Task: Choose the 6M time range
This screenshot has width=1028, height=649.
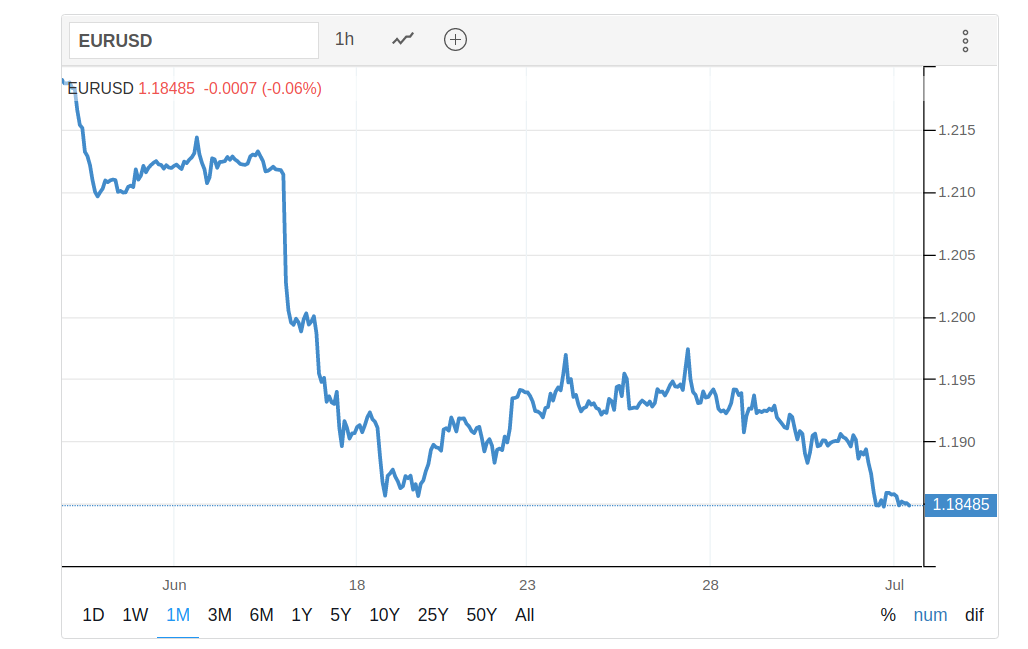Action: click(x=261, y=615)
